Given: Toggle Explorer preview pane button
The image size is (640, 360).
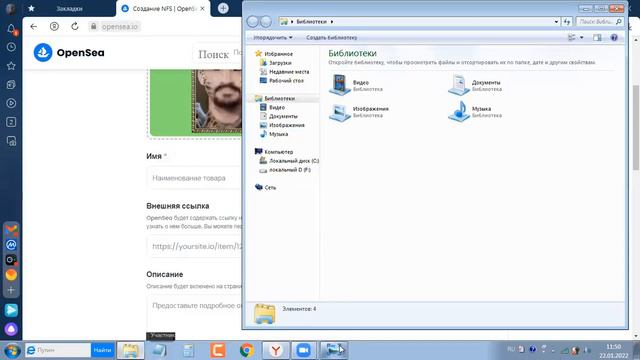Looking at the screenshot, I should point(597,38).
